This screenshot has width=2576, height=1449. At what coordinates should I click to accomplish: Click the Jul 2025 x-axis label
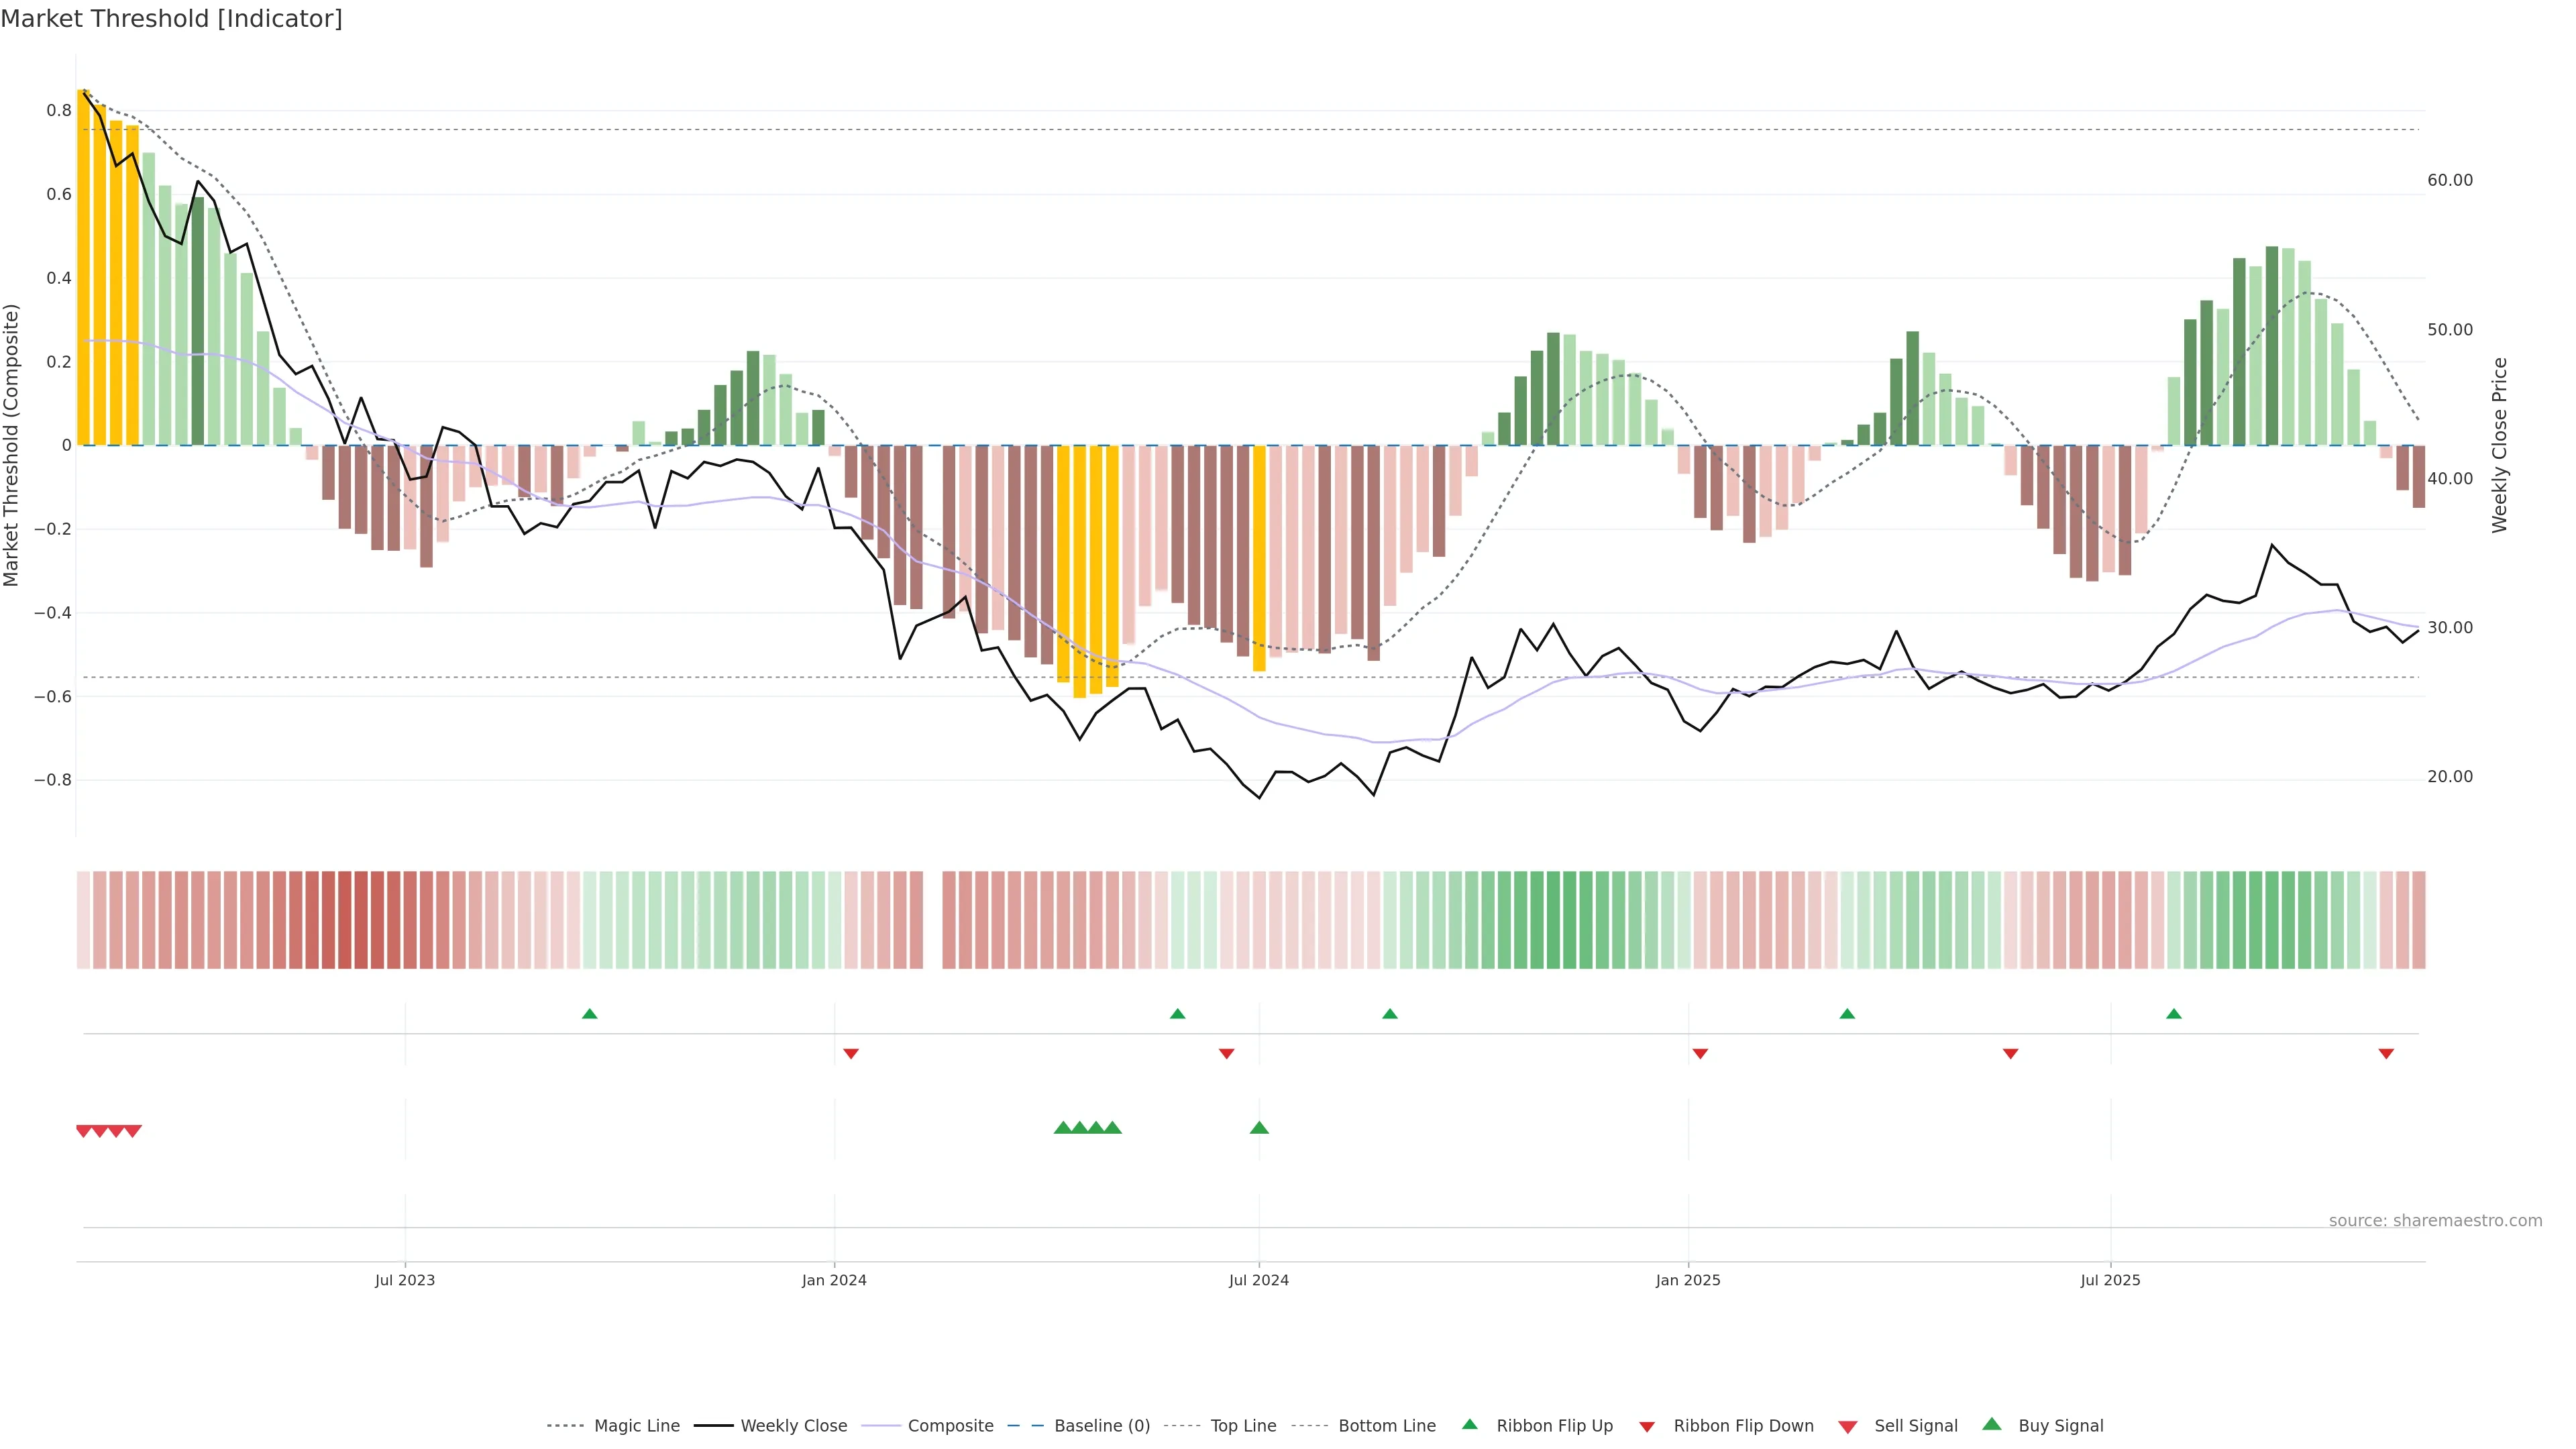pos(2110,1280)
